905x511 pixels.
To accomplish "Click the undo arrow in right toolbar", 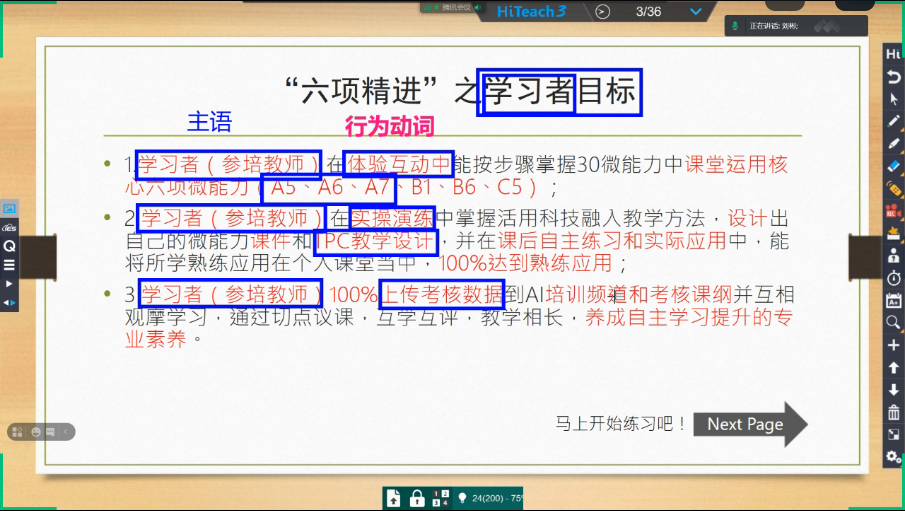I will click(893, 77).
